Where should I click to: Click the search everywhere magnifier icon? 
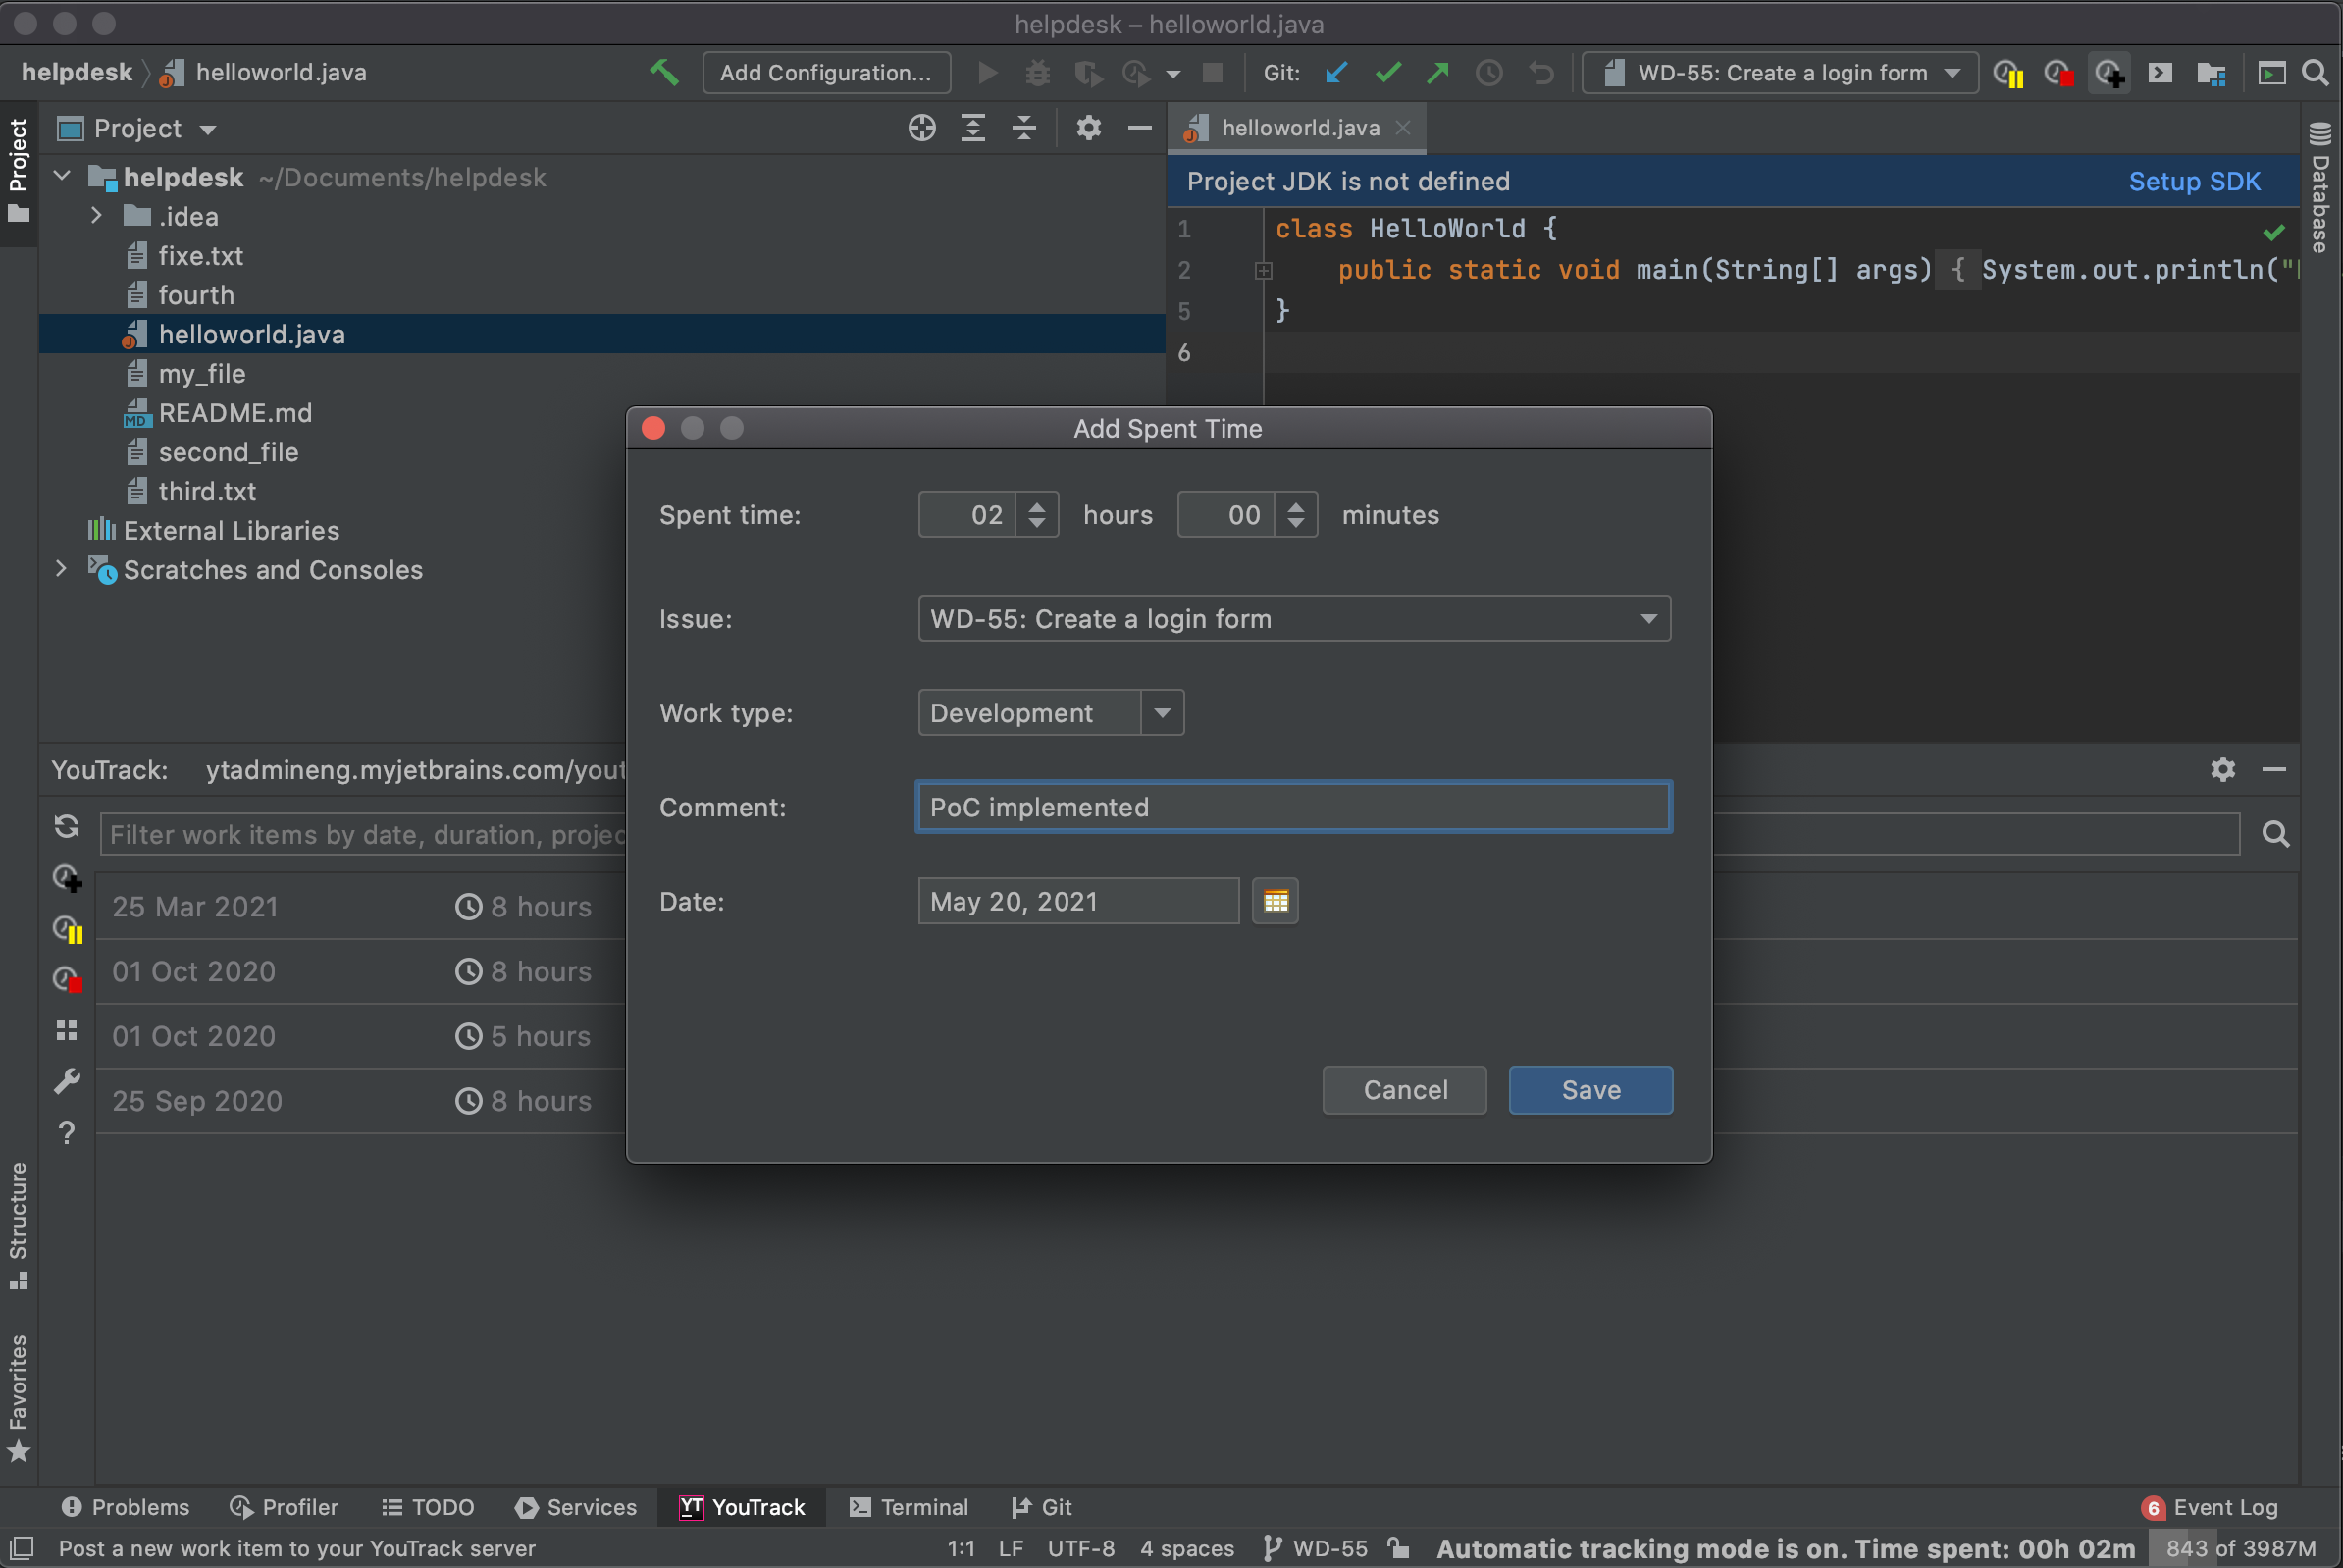coord(2315,72)
